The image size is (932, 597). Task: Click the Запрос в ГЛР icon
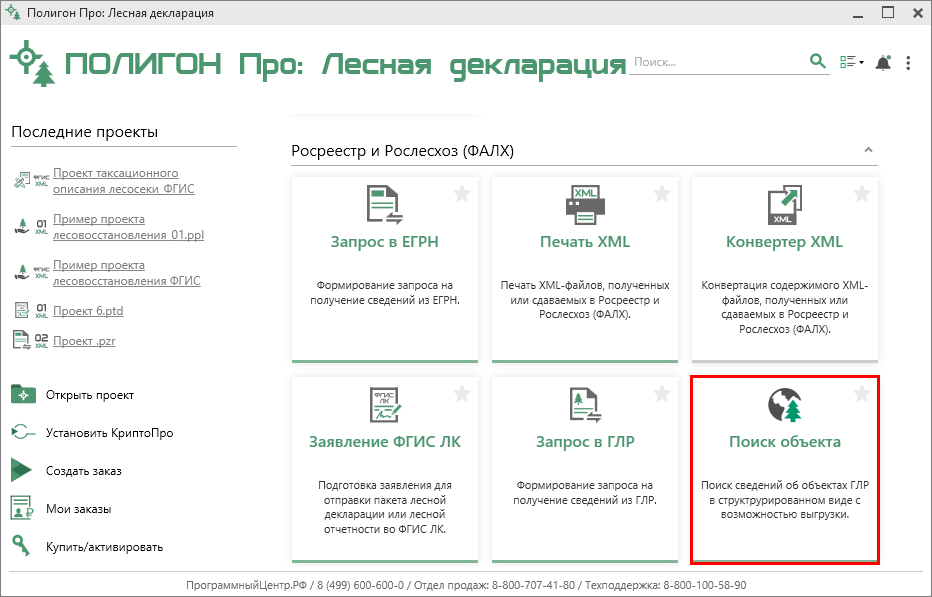[585, 404]
